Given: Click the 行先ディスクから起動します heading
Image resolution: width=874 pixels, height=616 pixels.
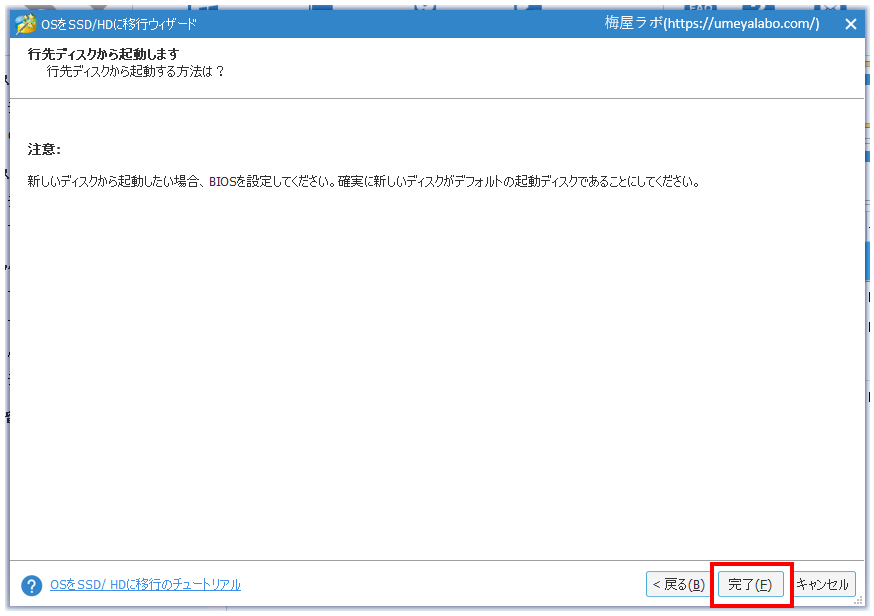Looking at the screenshot, I should tap(104, 54).
